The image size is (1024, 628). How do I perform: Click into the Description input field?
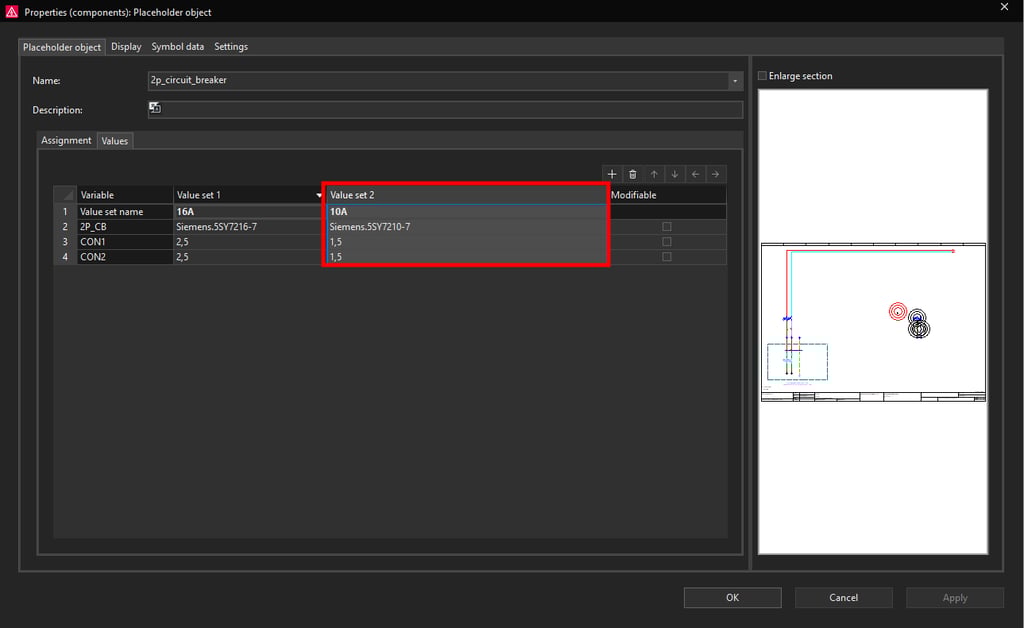pyautogui.click(x=445, y=110)
